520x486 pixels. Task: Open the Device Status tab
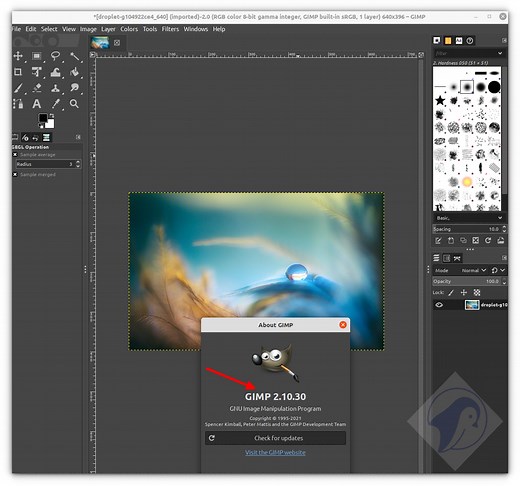coord(25,137)
